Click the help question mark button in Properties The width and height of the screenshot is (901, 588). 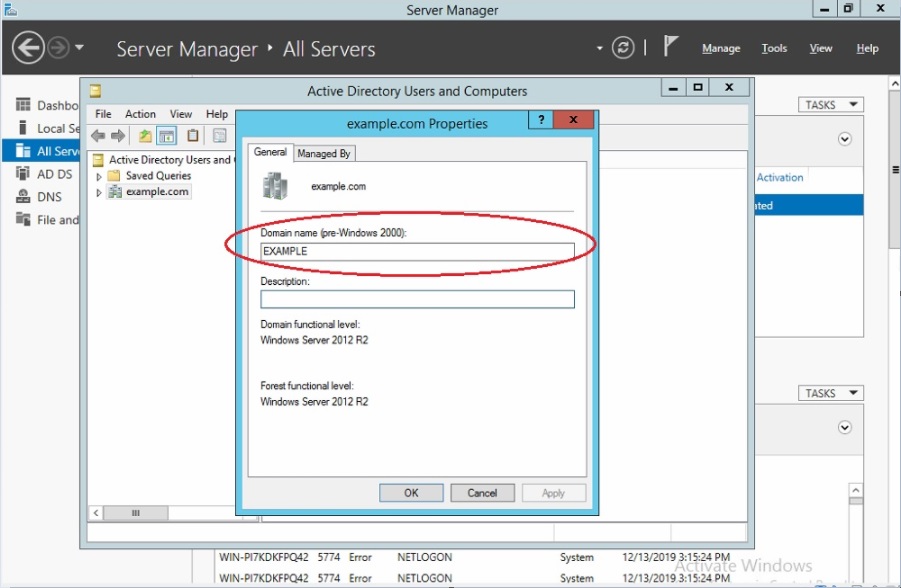pyautogui.click(x=541, y=120)
